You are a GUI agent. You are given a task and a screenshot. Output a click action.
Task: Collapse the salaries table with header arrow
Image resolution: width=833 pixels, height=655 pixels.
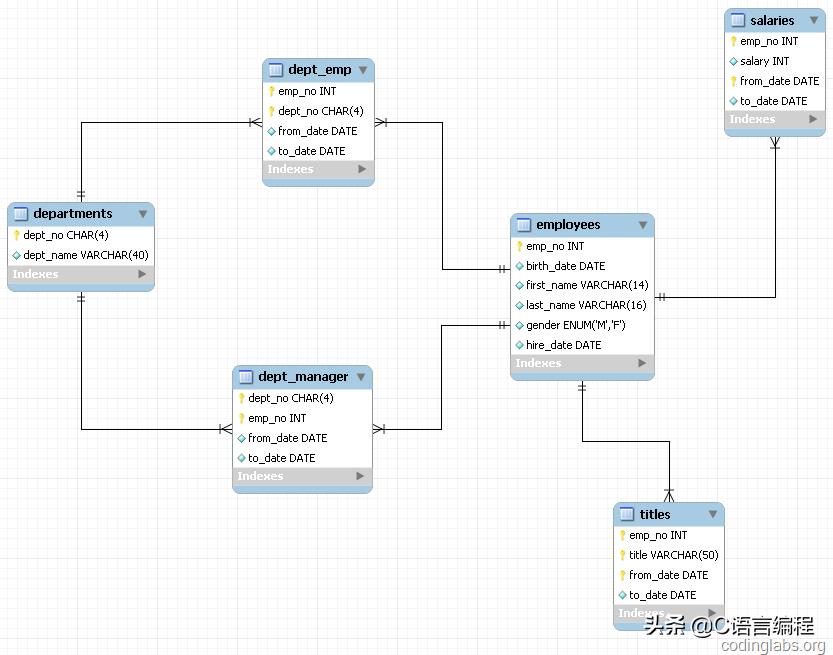tap(814, 21)
